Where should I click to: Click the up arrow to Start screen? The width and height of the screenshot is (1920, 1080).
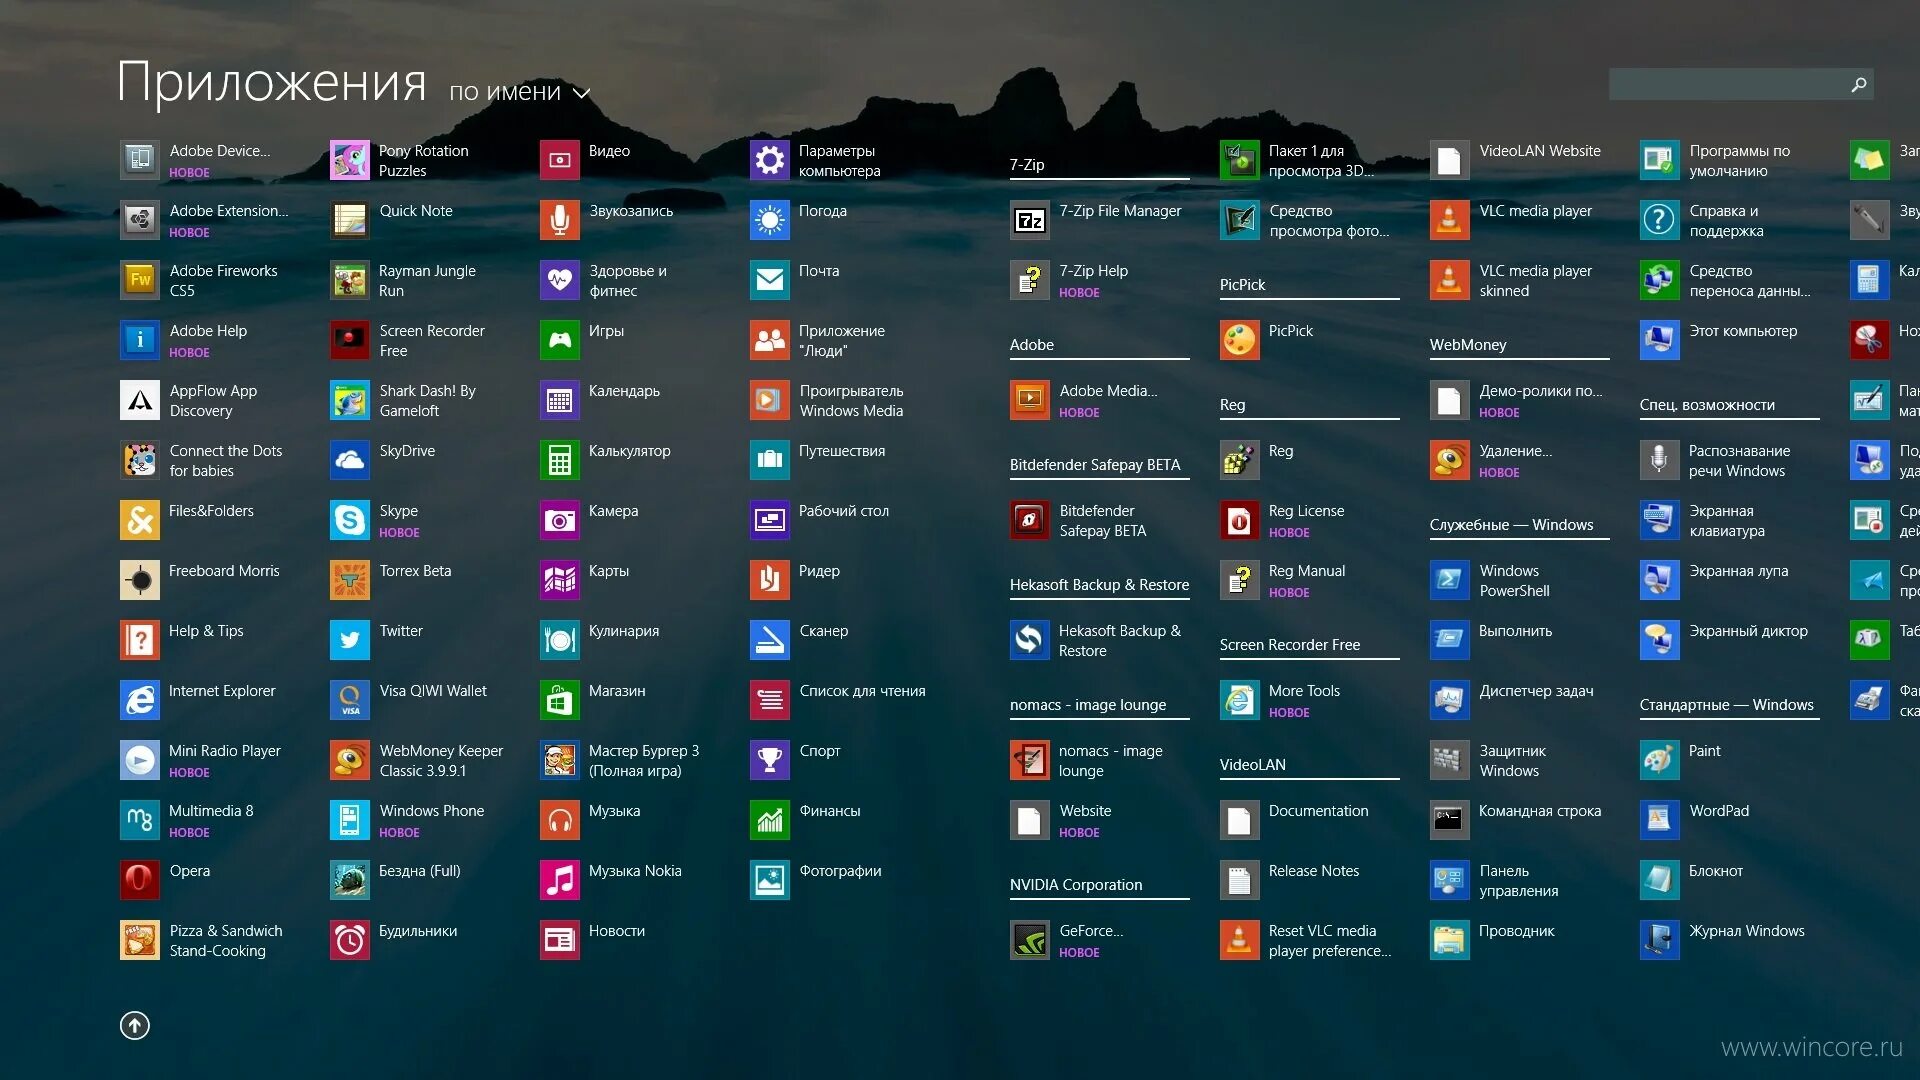(x=135, y=1025)
